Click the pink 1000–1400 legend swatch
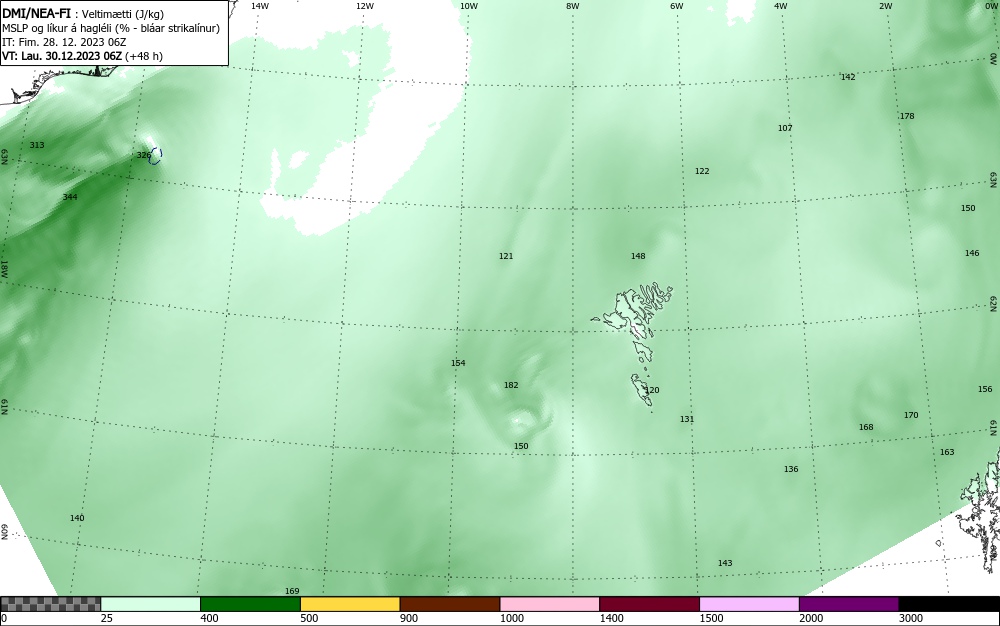The width and height of the screenshot is (1000, 626). 550,604
